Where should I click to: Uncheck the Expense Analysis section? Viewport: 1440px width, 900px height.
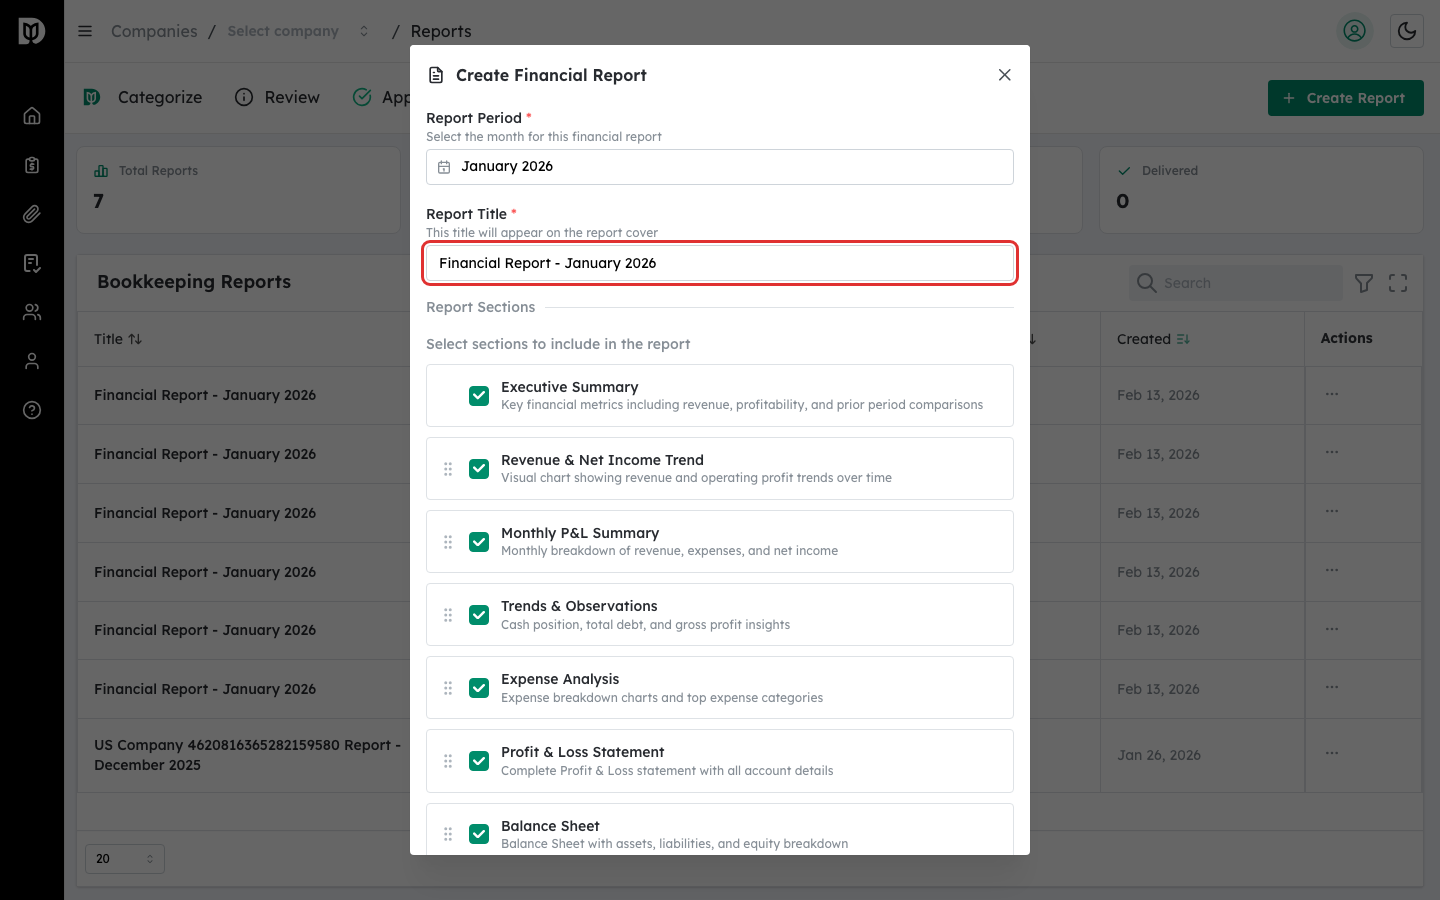[x=479, y=687]
